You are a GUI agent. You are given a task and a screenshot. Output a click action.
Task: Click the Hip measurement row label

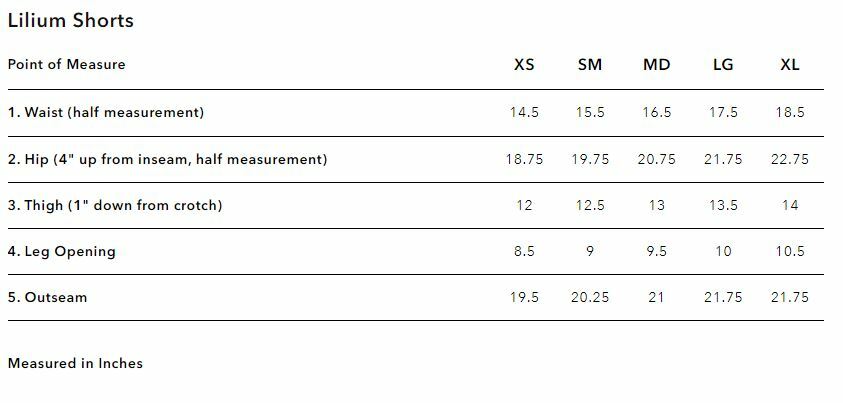point(167,159)
